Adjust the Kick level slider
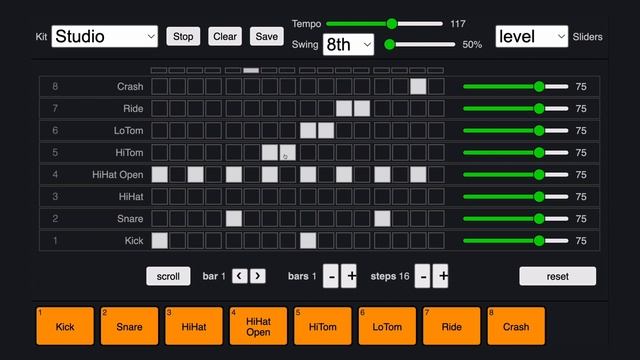The image size is (640, 360). pyautogui.click(x=516, y=241)
